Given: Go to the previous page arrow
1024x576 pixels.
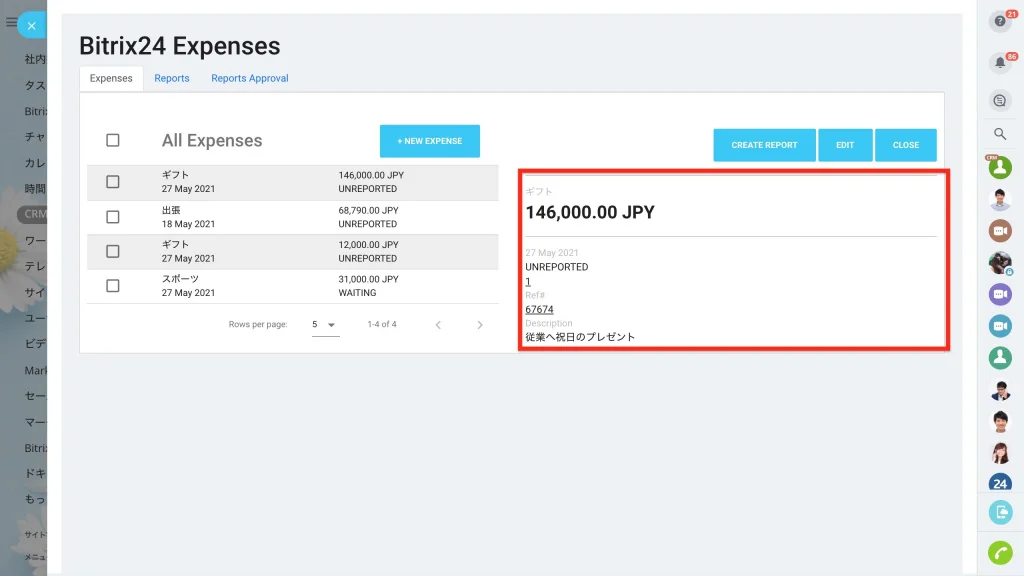Looking at the screenshot, I should [x=438, y=325].
